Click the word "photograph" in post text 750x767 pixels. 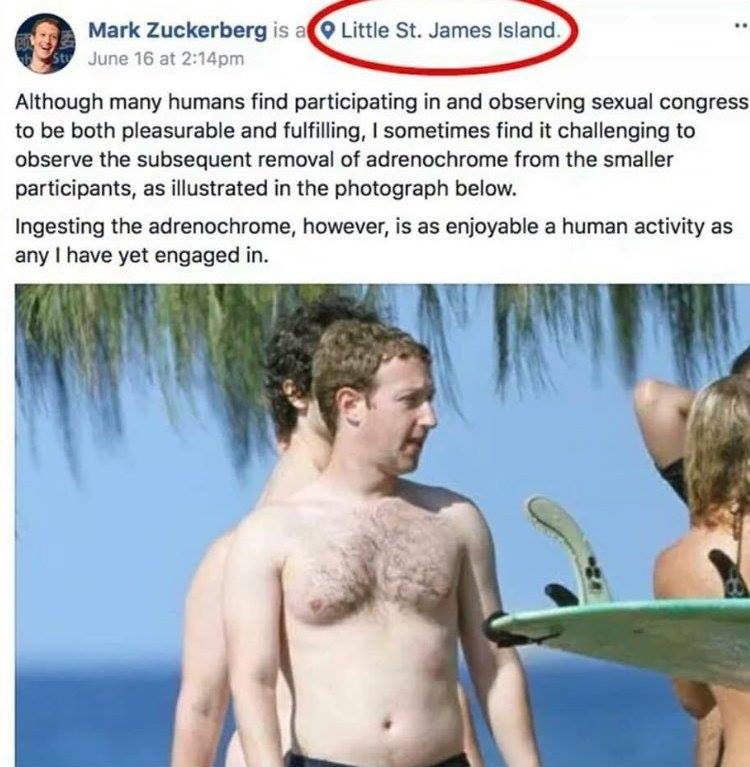pyautogui.click(x=391, y=189)
